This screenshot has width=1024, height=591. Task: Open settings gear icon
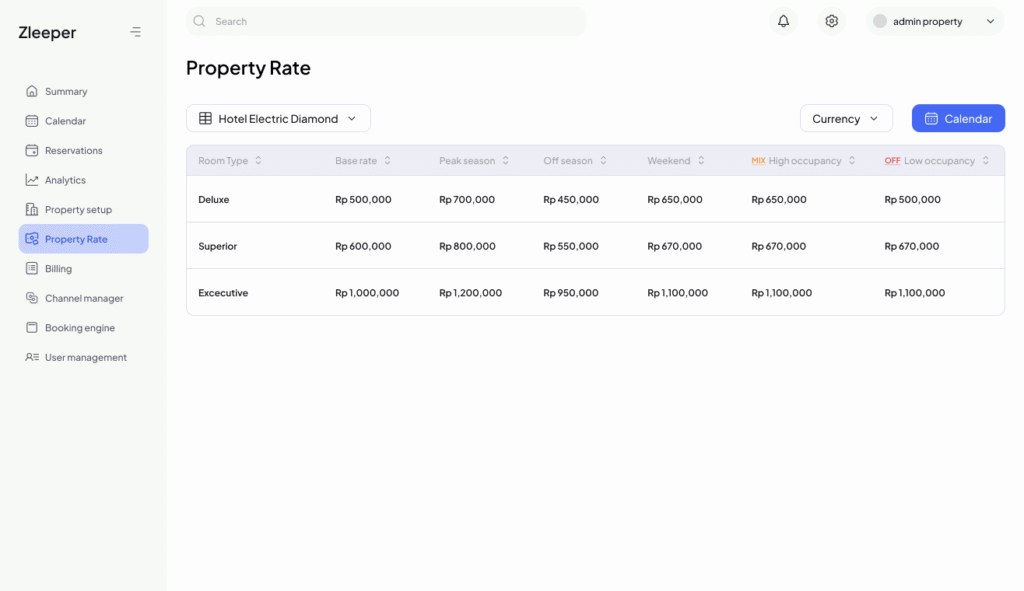pyautogui.click(x=831, y=21)
